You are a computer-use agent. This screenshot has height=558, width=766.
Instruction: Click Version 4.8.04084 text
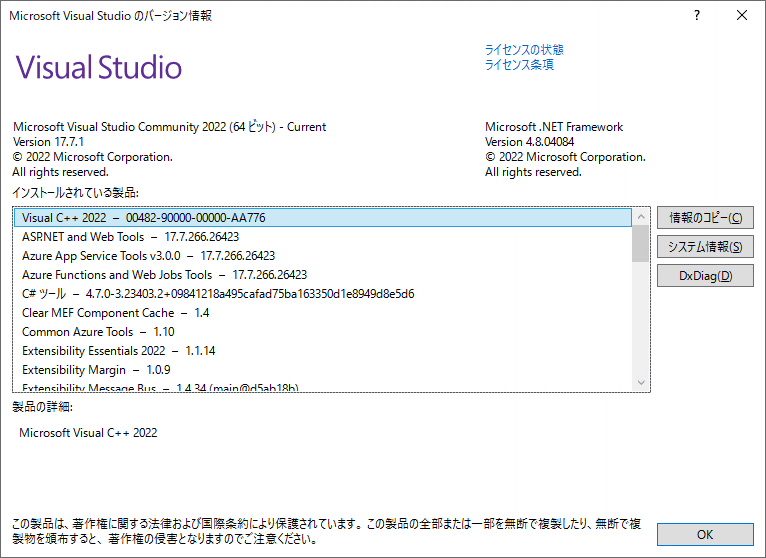[530, 142]
